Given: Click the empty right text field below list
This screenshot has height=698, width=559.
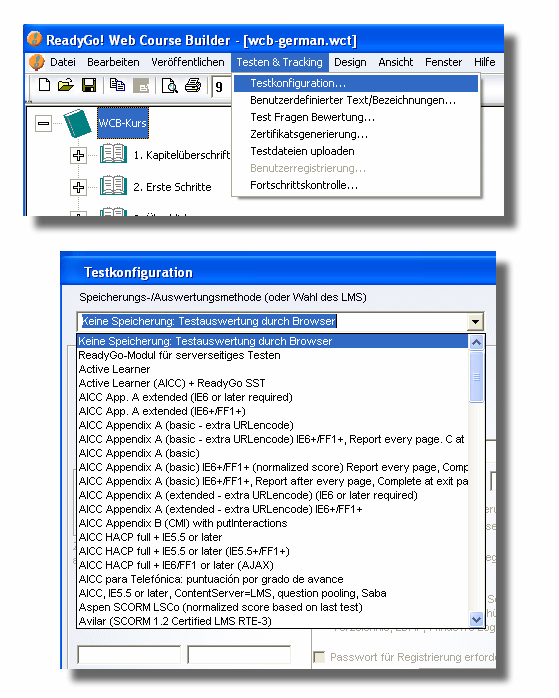Looking at the screenshot, I should [x=239, y=655].
